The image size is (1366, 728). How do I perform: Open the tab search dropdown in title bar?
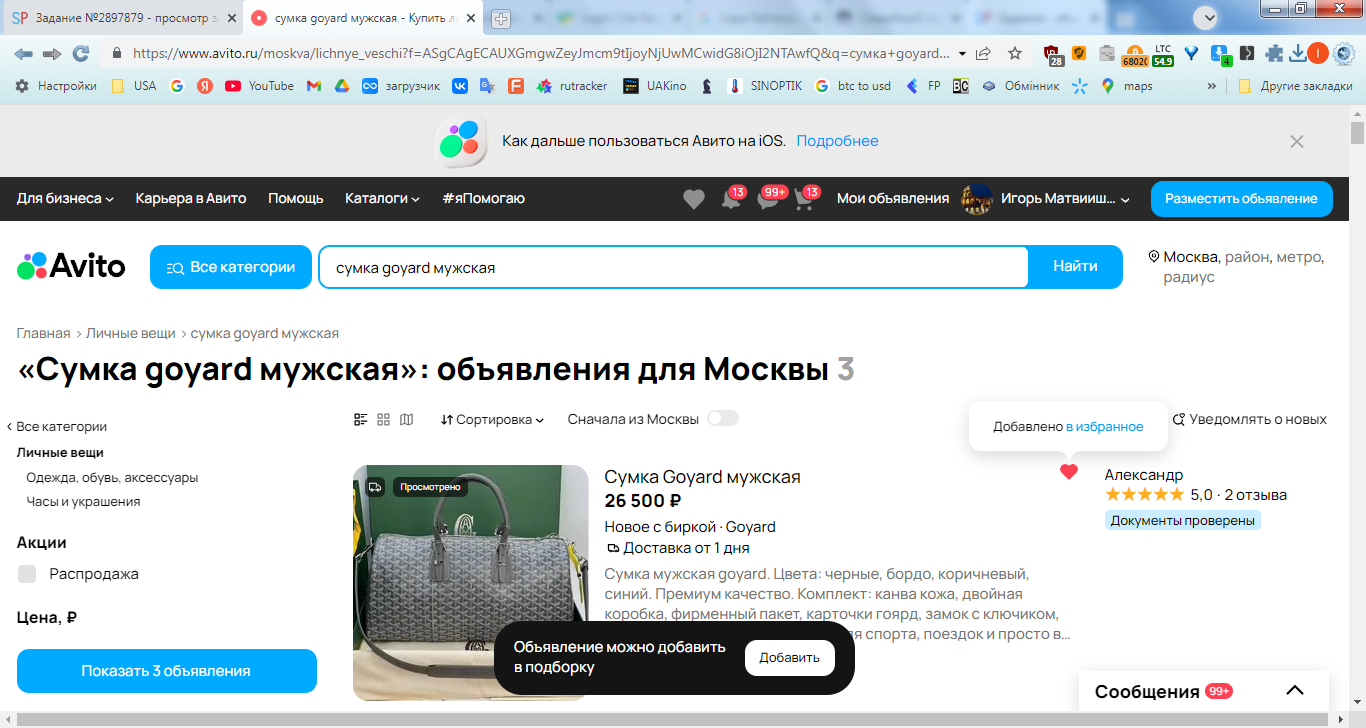pos(1208,17)
